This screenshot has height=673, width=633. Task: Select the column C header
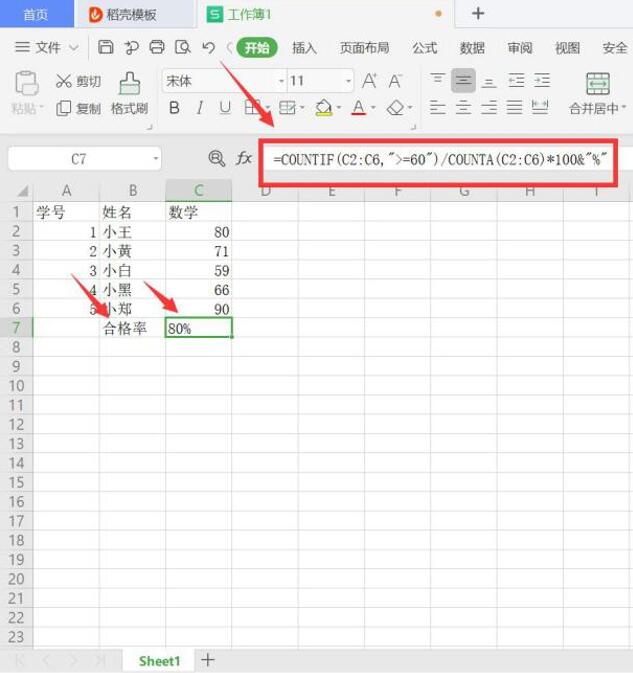tap(199, 190)
